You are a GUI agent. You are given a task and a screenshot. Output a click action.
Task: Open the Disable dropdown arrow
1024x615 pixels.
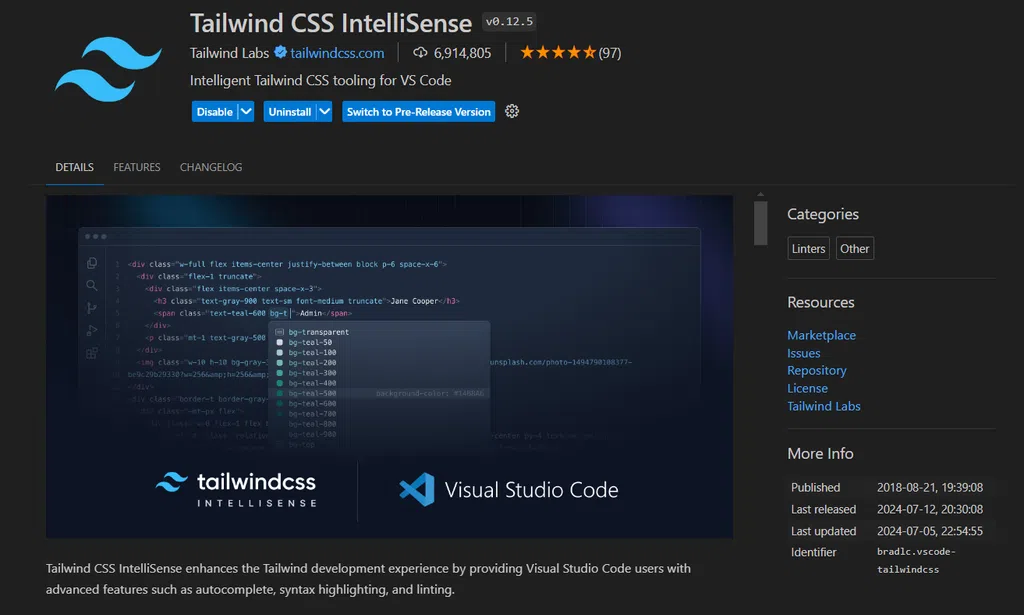(x=246, y=112)
